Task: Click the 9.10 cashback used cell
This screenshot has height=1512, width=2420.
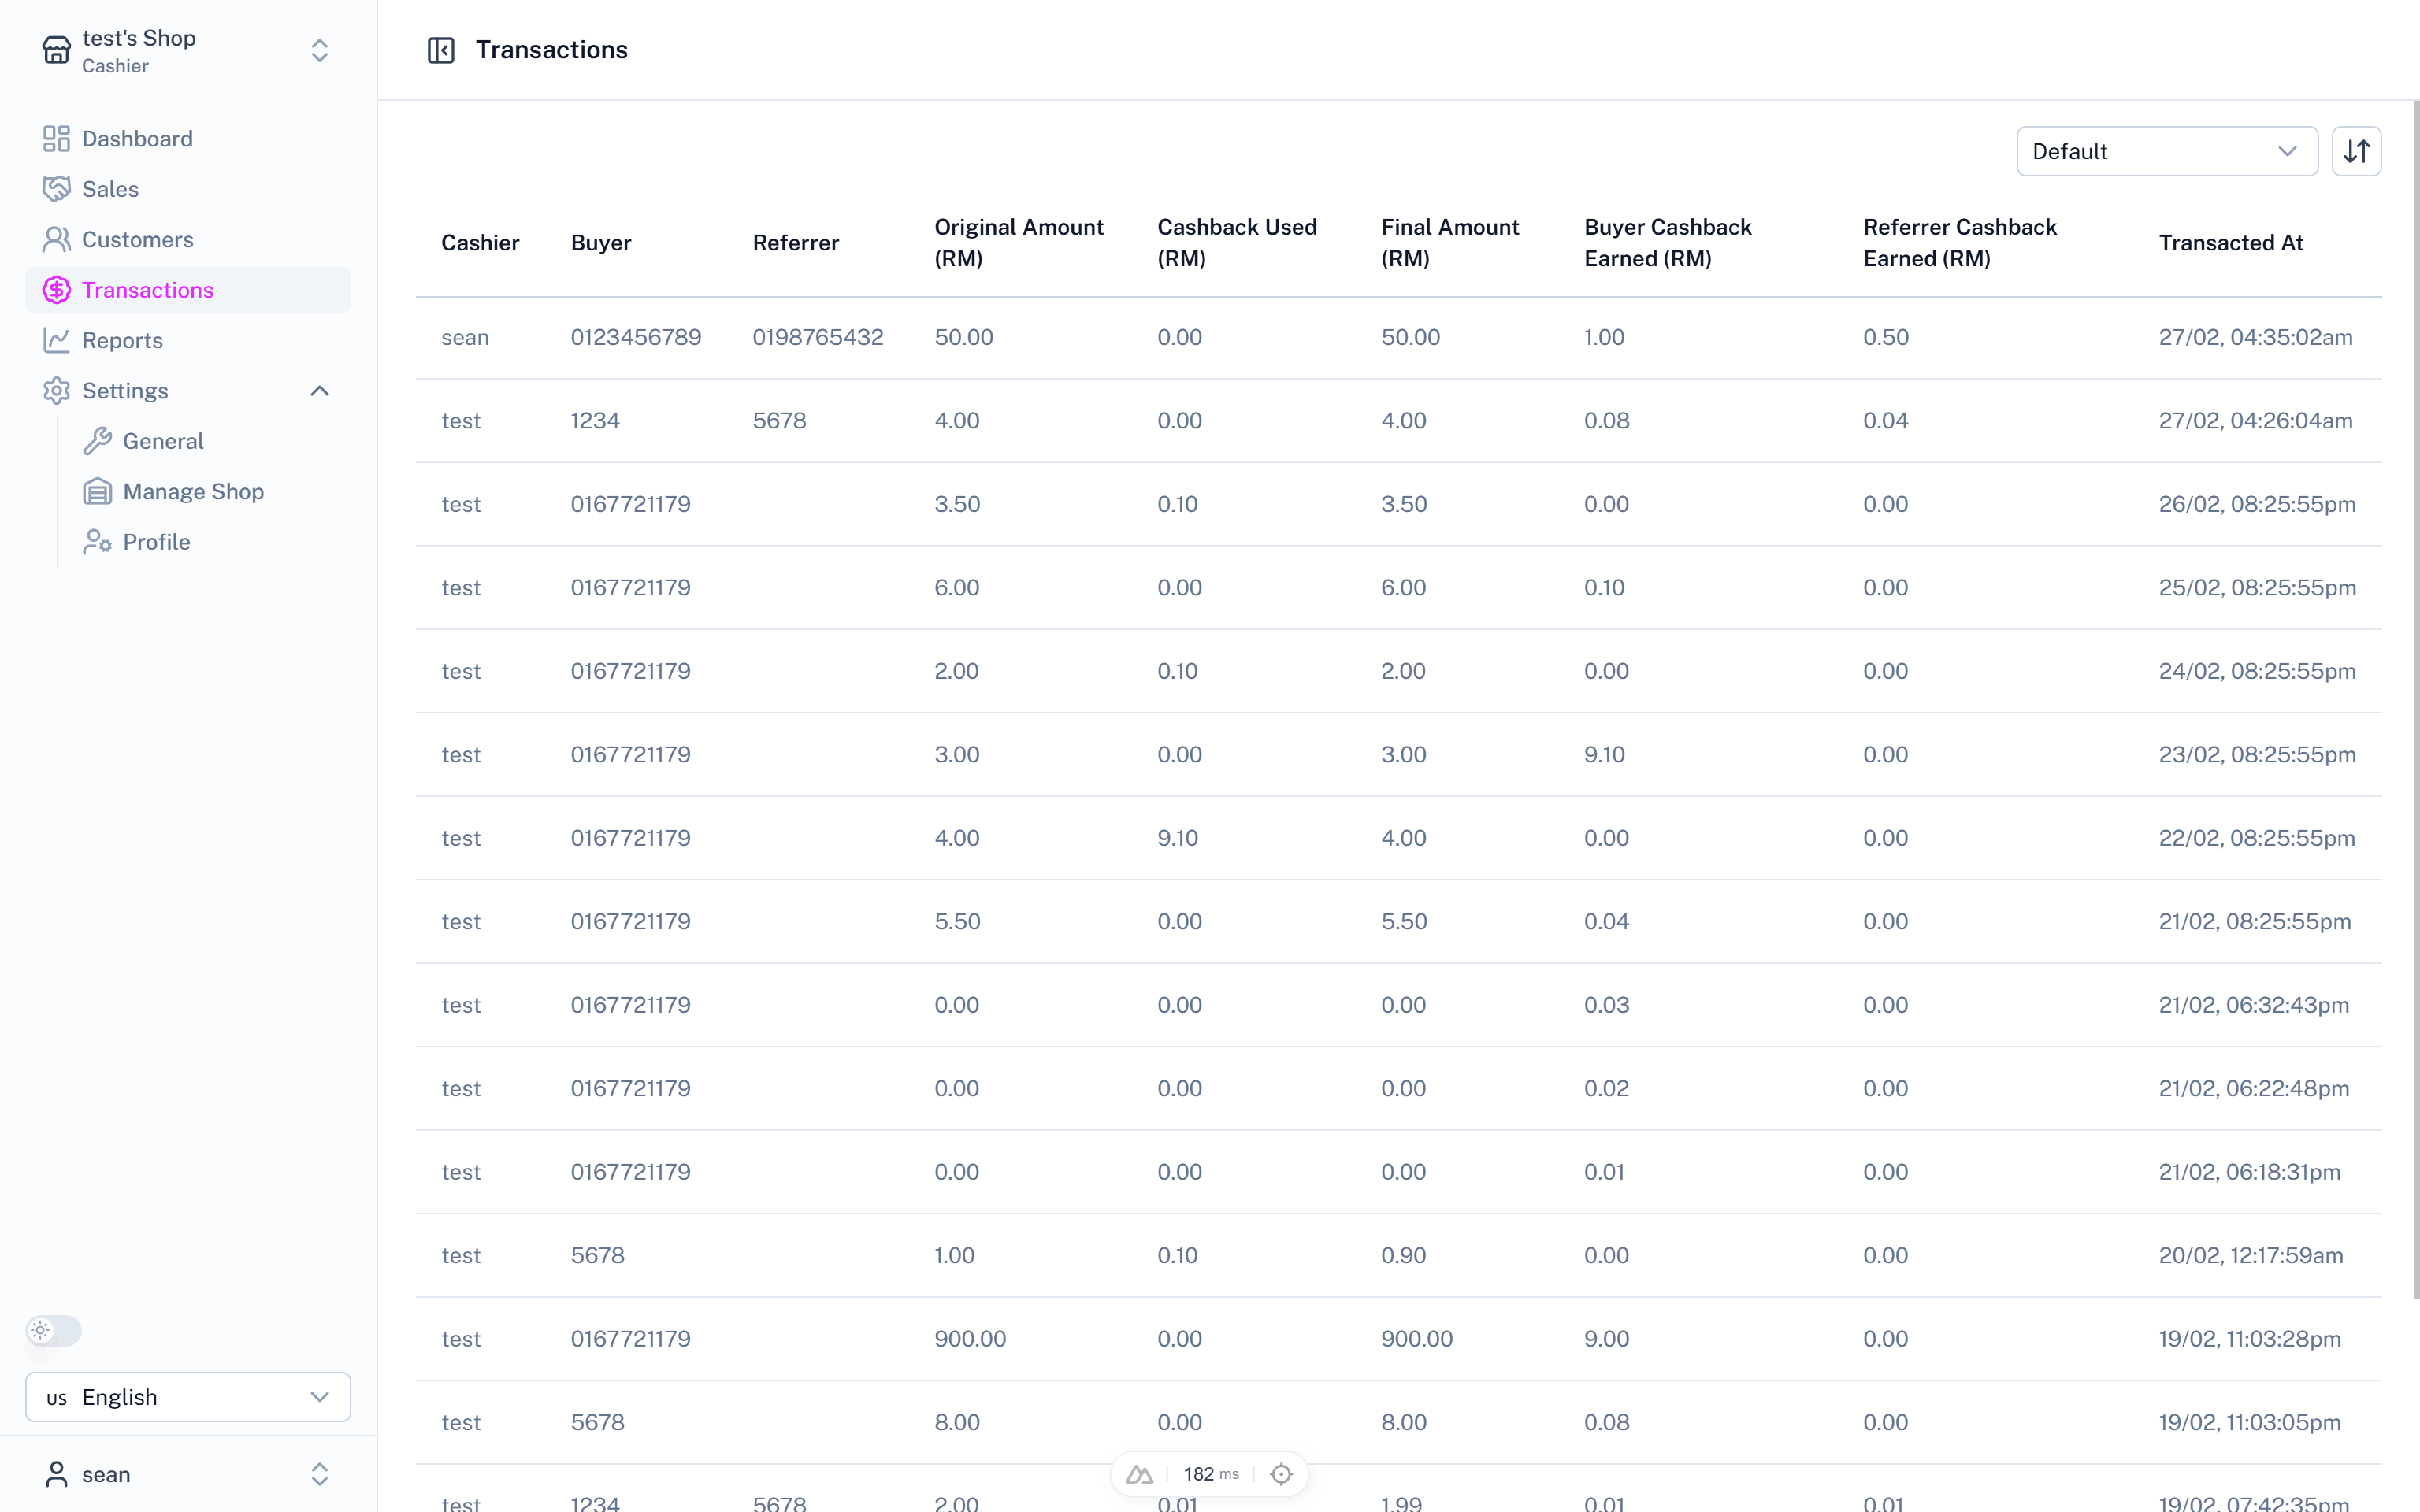Action: (1178, 838)
